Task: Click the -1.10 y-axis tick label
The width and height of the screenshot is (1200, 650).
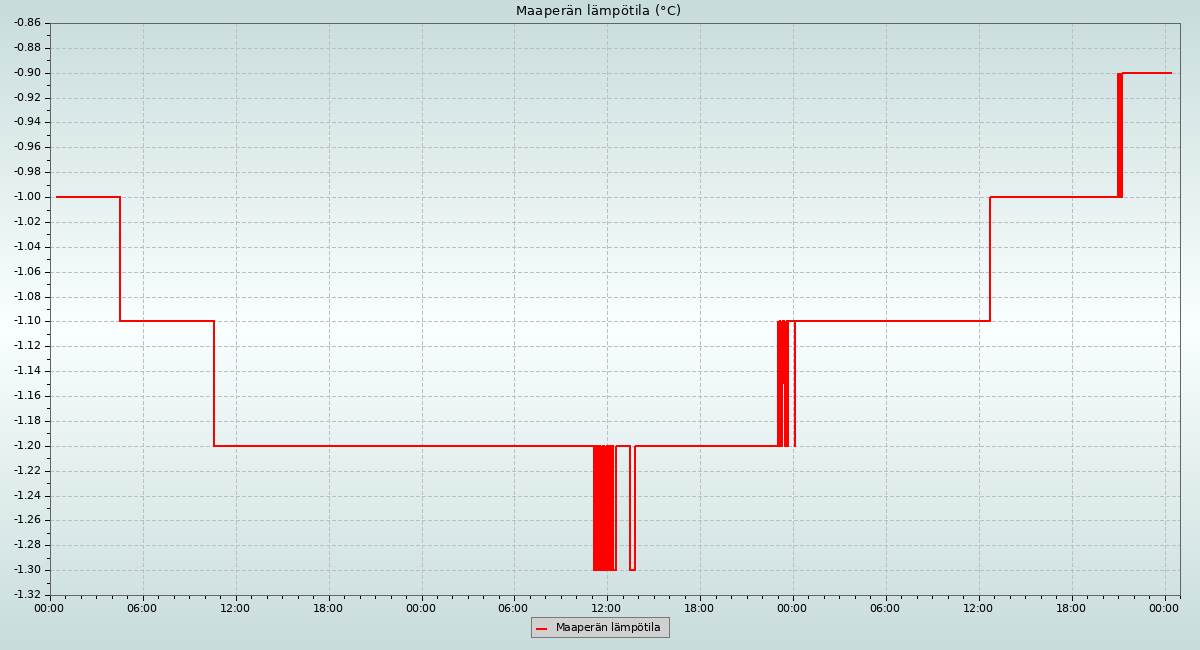Action: tap(27, 321)
